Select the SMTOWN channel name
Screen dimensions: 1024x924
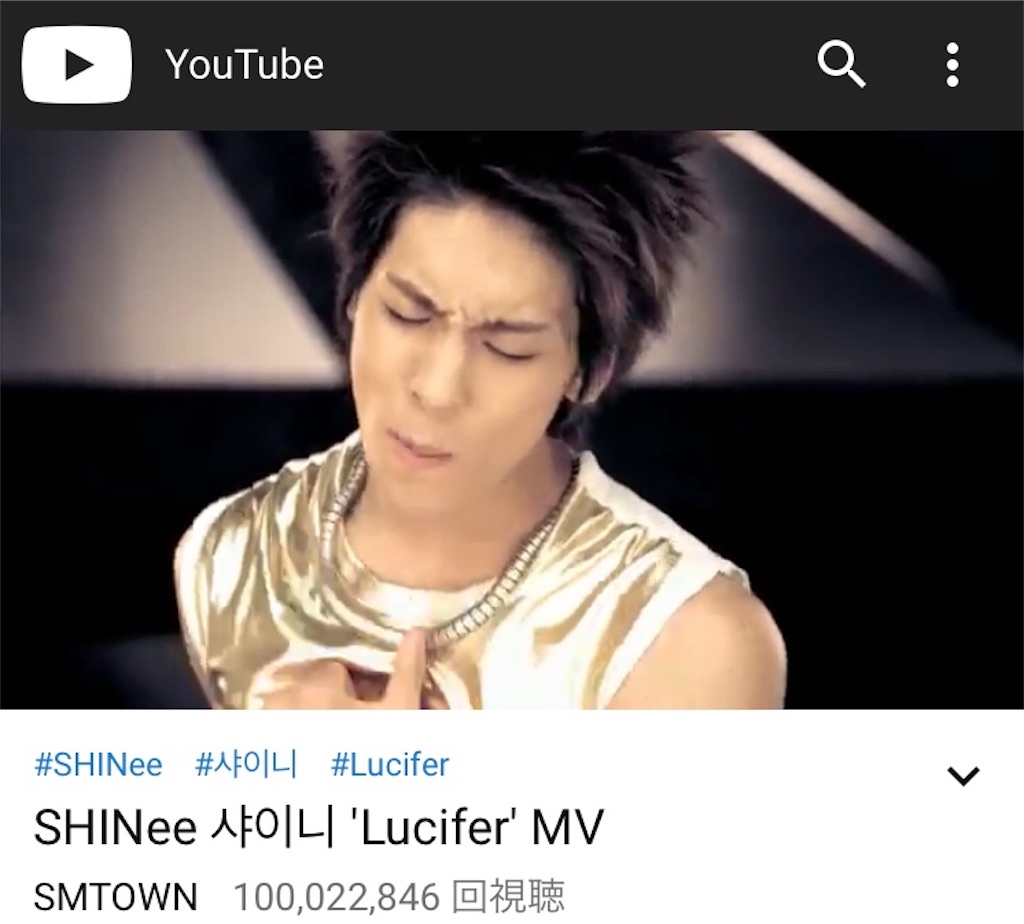point(116,897)
